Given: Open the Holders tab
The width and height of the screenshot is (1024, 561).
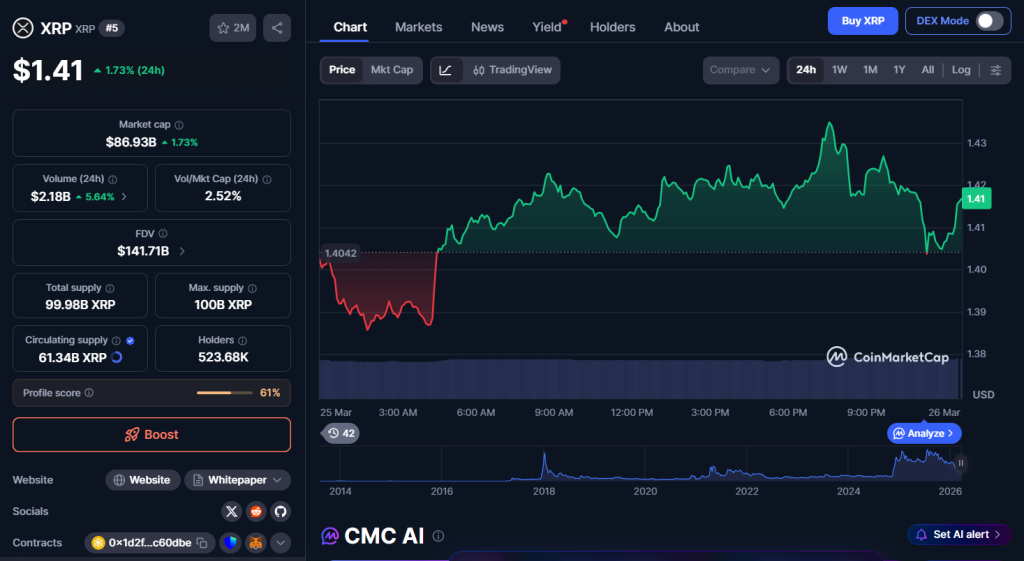Looking at the screenshot, I should pos(612,27).
